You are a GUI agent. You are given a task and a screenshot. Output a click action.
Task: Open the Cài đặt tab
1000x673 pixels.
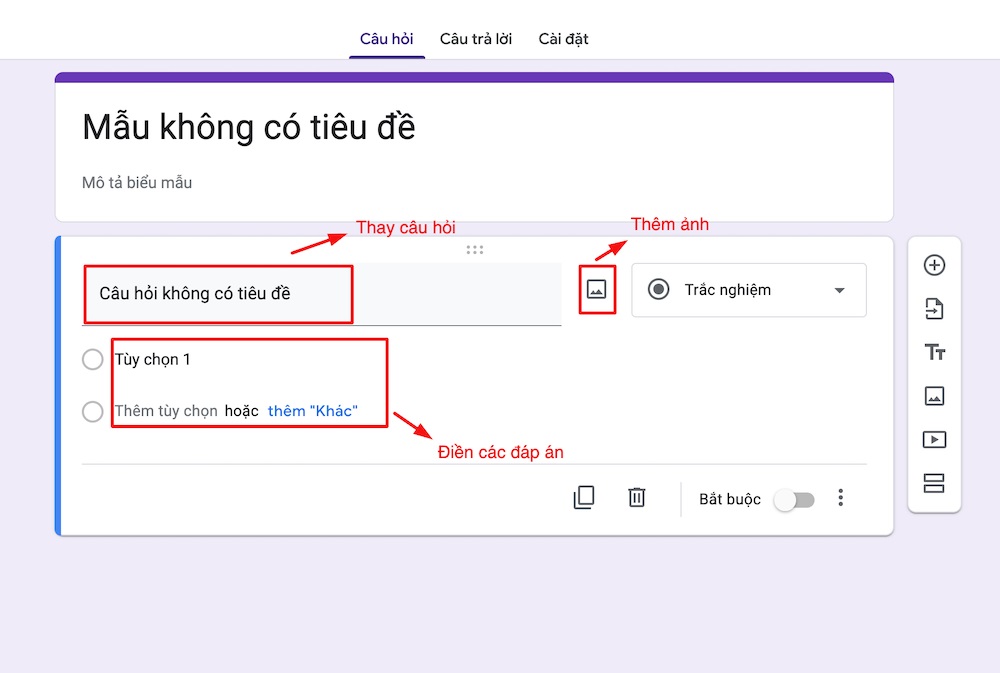click(563, 38)
